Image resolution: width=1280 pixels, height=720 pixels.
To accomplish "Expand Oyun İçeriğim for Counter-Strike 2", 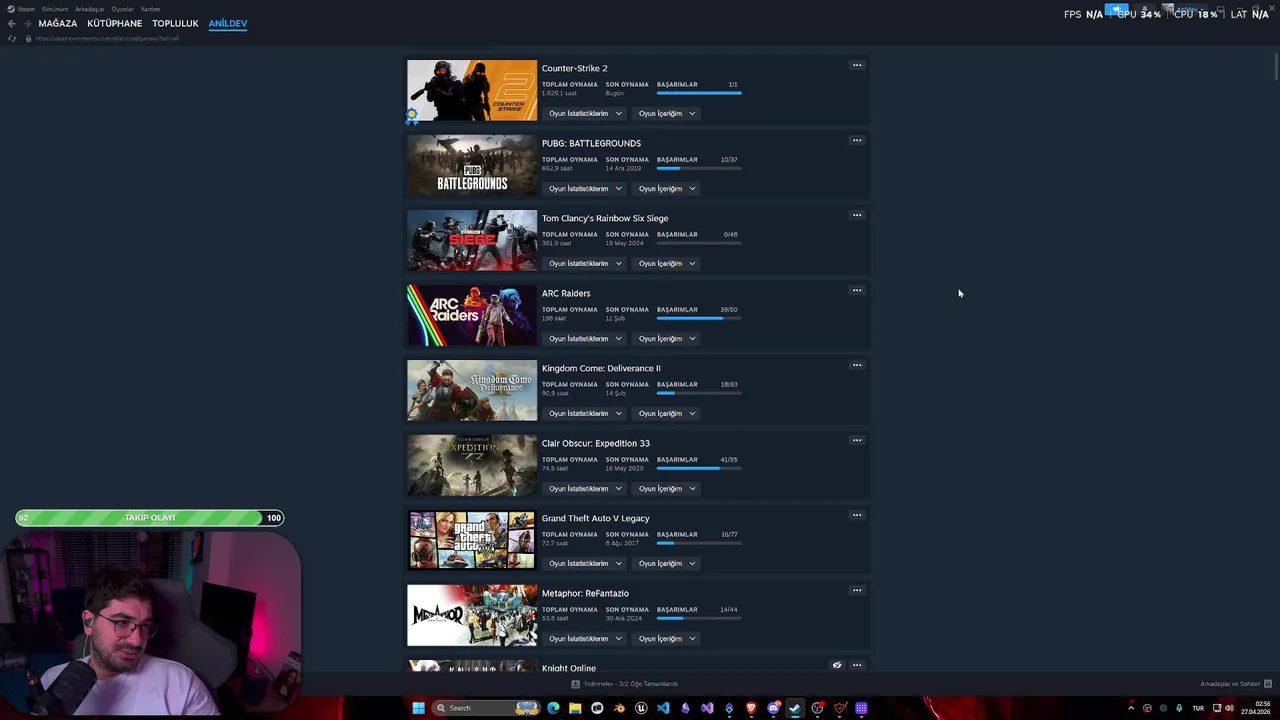I will coord(667,113).
